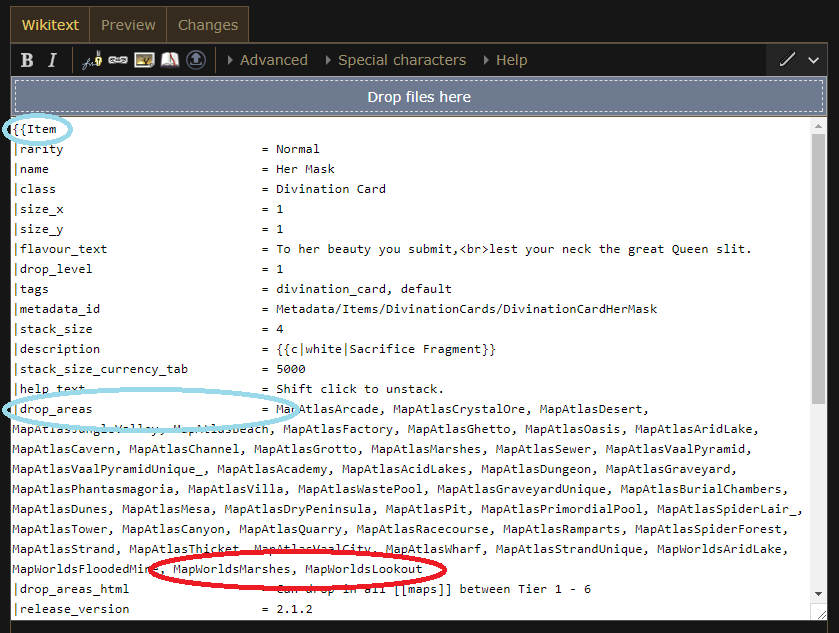Click on the 'metadata_id' parameter

click(x=59, y=309)
